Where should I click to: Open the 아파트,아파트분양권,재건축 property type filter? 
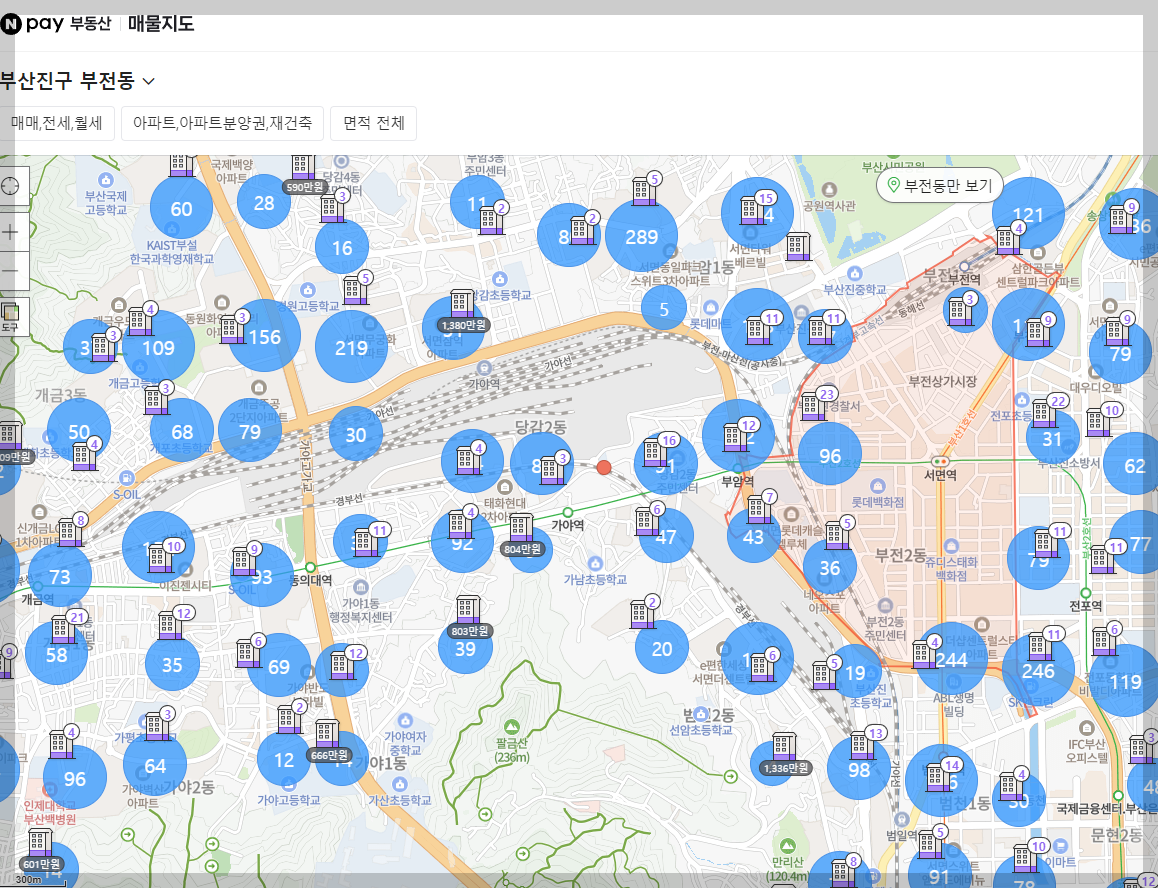pyautogui.click(x=222, y=123)
